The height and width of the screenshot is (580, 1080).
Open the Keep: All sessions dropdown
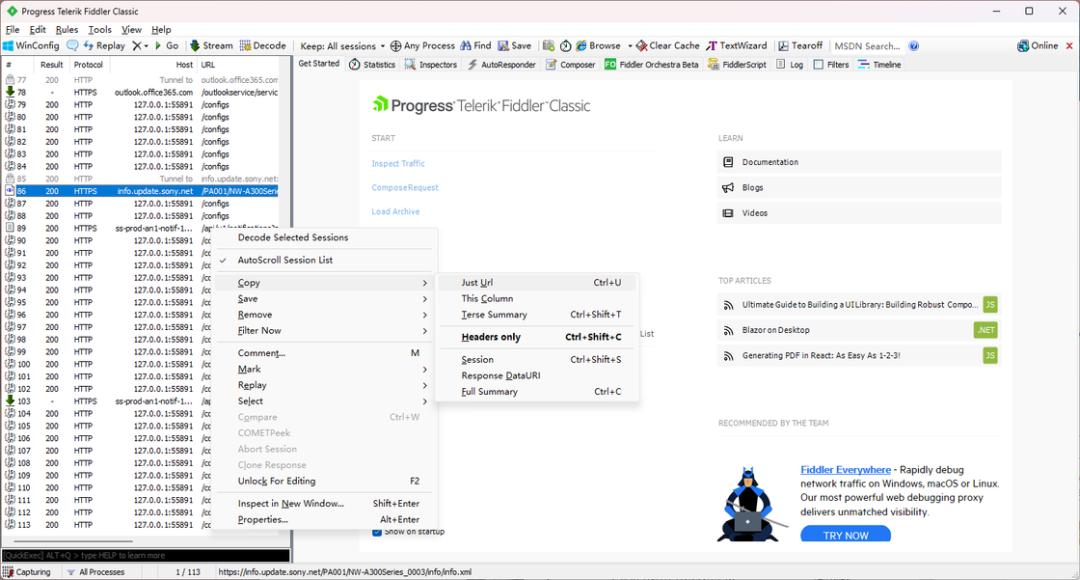[342, 46]
